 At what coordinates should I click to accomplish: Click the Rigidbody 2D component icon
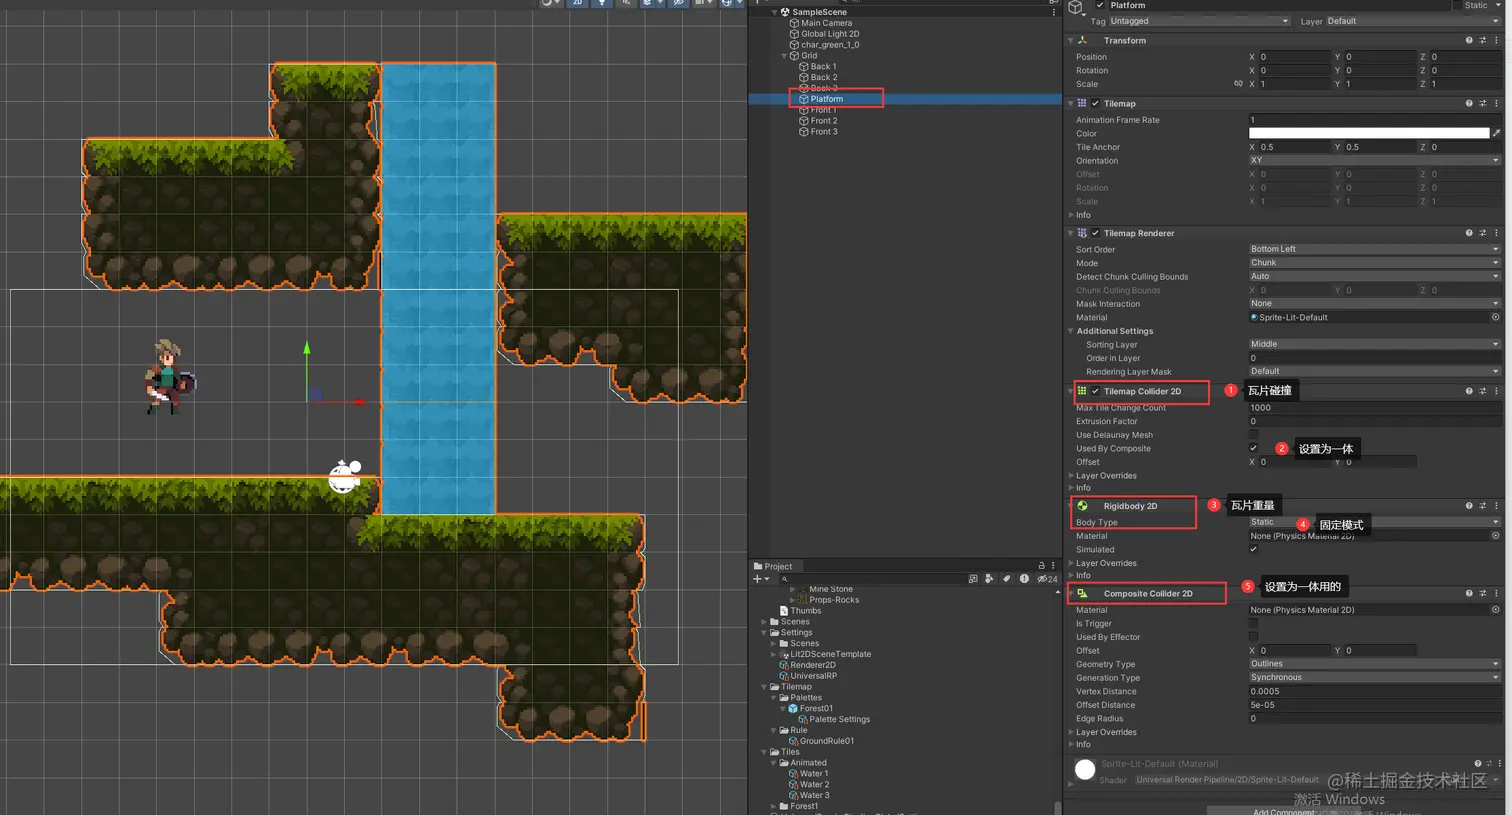coord(1082,506)
